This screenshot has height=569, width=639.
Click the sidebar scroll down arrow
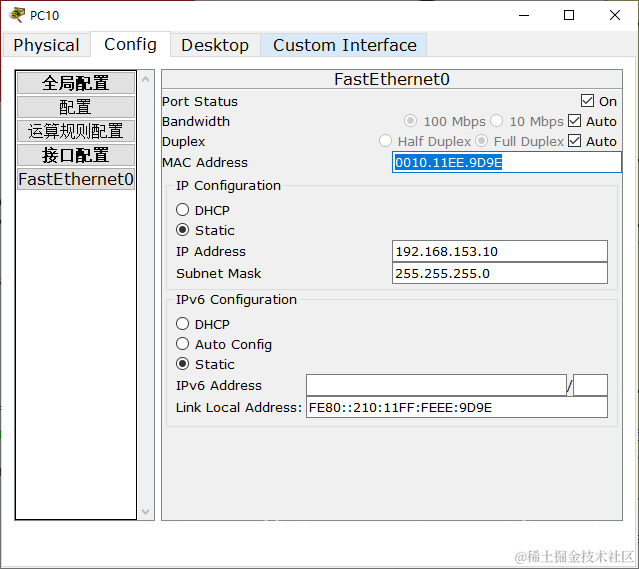145,512
